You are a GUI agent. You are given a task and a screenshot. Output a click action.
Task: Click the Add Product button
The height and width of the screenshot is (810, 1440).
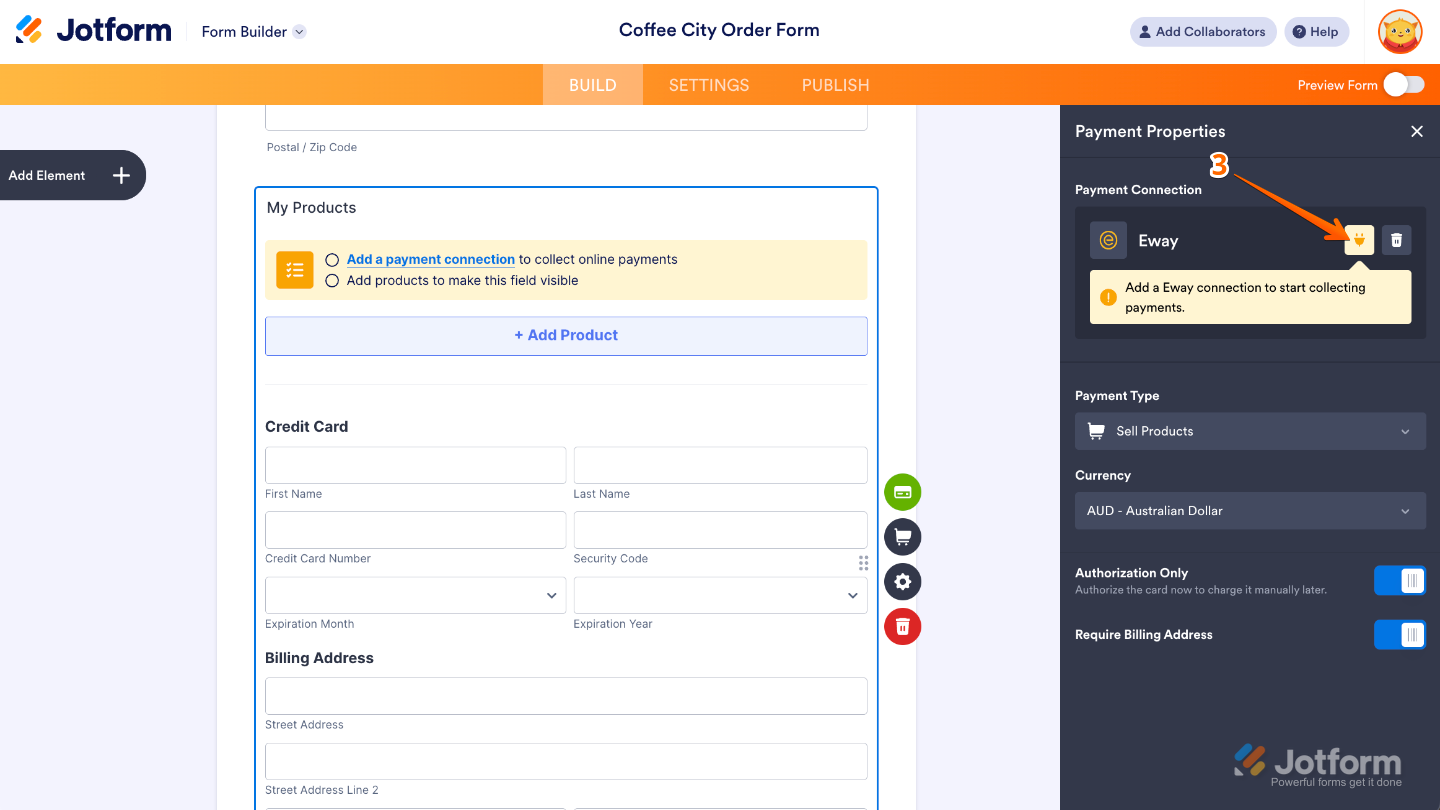[x=566, y=336]
